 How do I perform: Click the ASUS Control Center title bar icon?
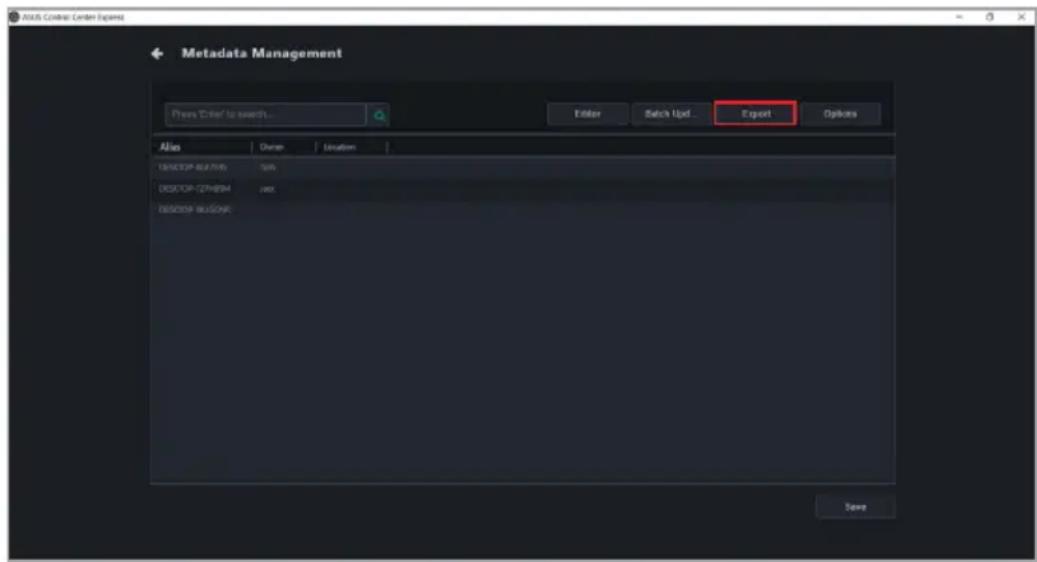pyautogui.click(x=15, y=17)
